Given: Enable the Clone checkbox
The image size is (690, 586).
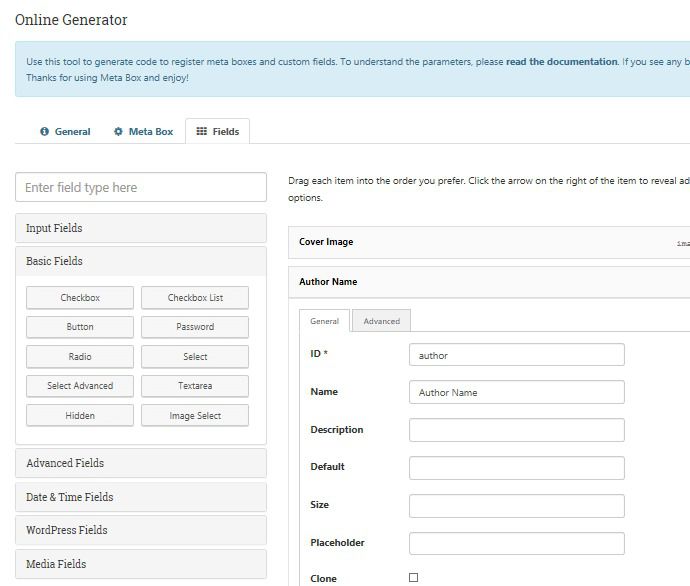Looking at the screenshot, I should click(413, 578).
